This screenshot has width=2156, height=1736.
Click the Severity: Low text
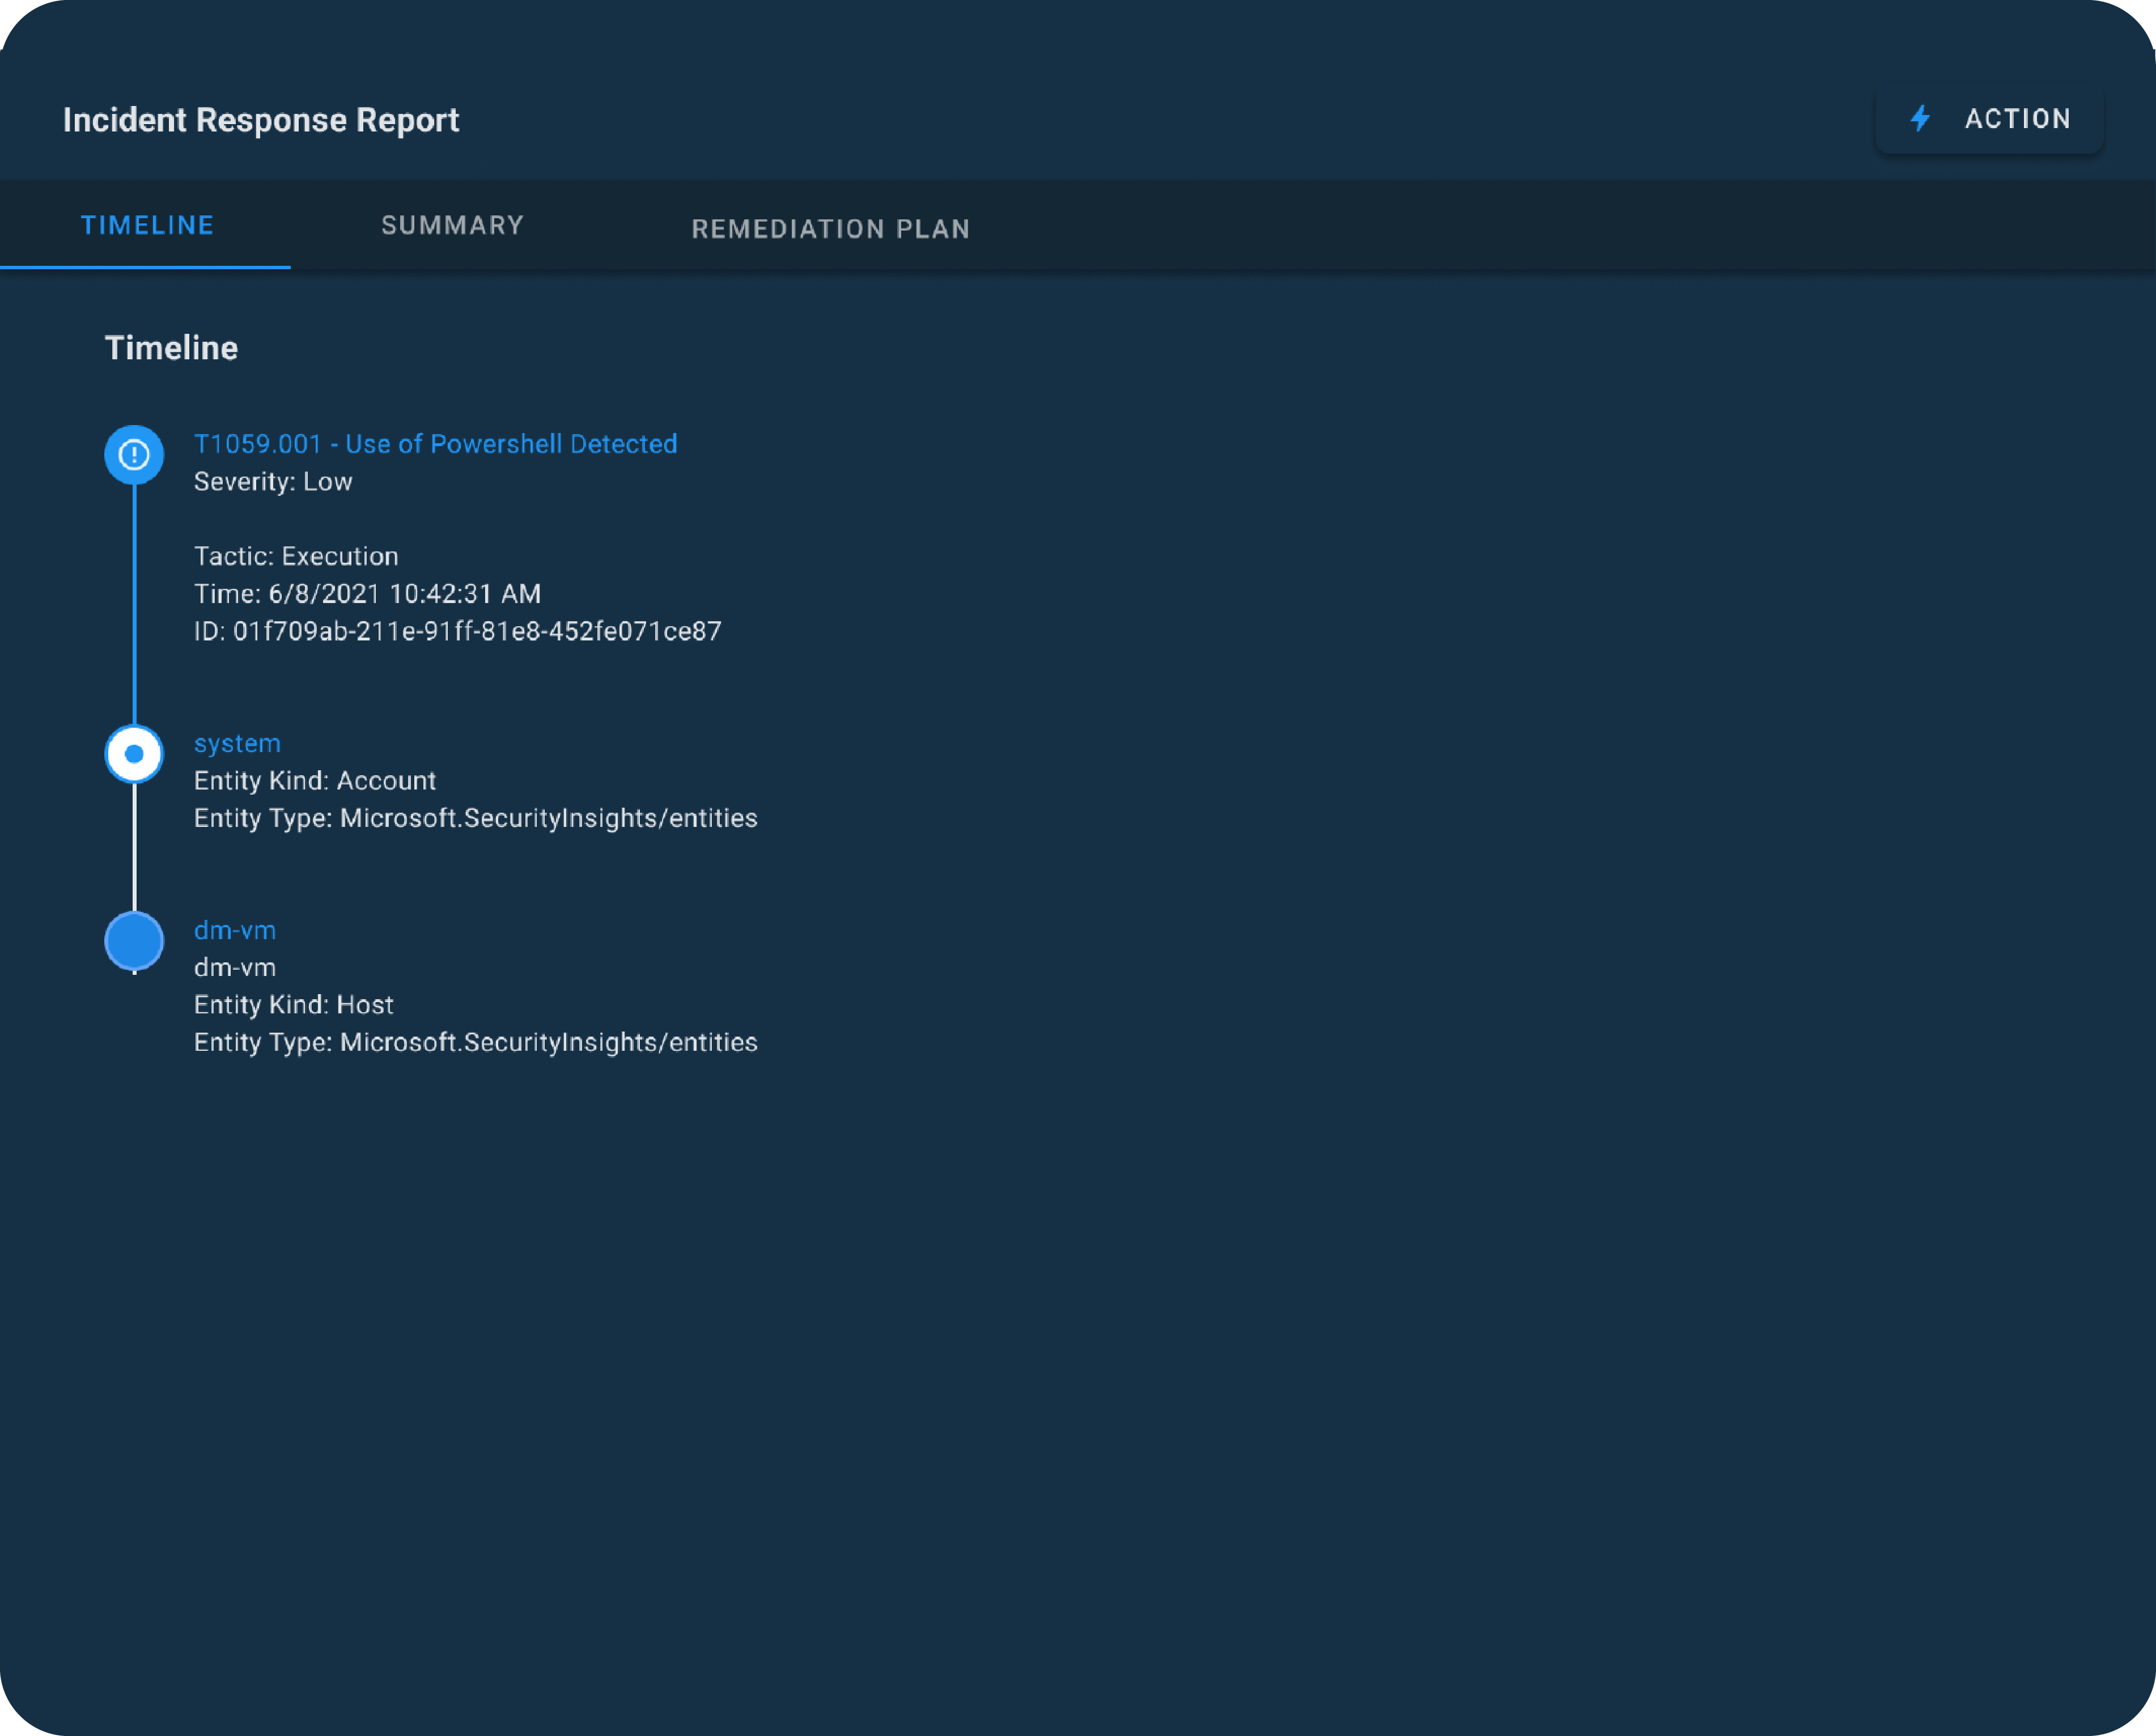coord(272,482)
